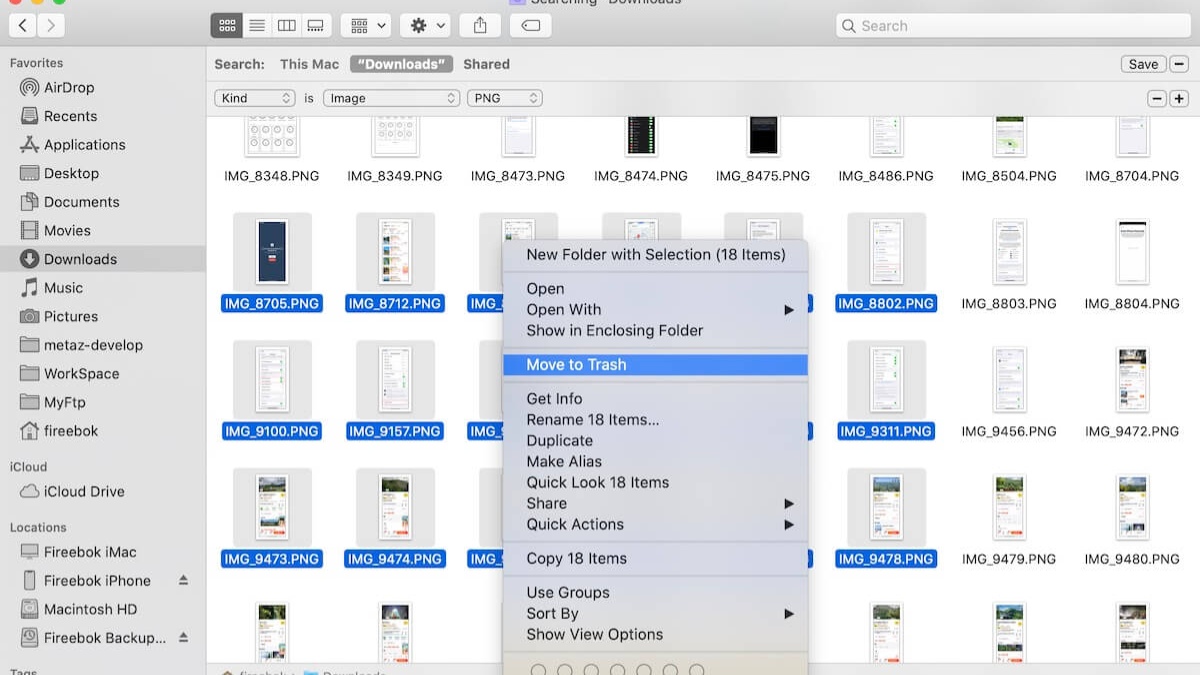Screen dimensions: 1200x675
Task: Add search criterion with plus button
Action: coord(1179,98)
